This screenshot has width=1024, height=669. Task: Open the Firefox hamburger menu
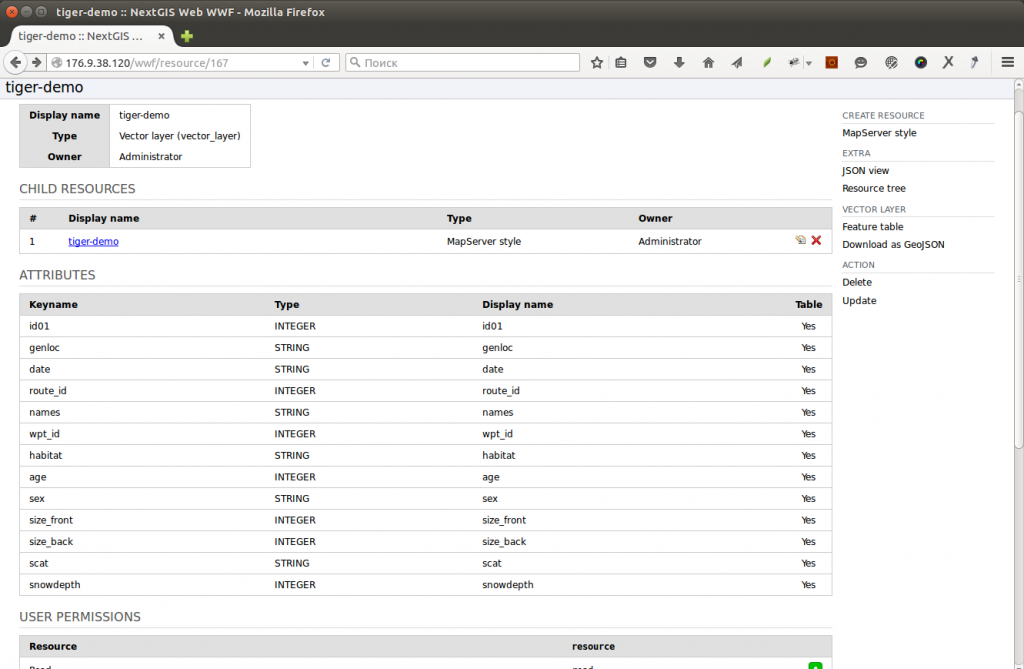click(x=1007, y=62)
